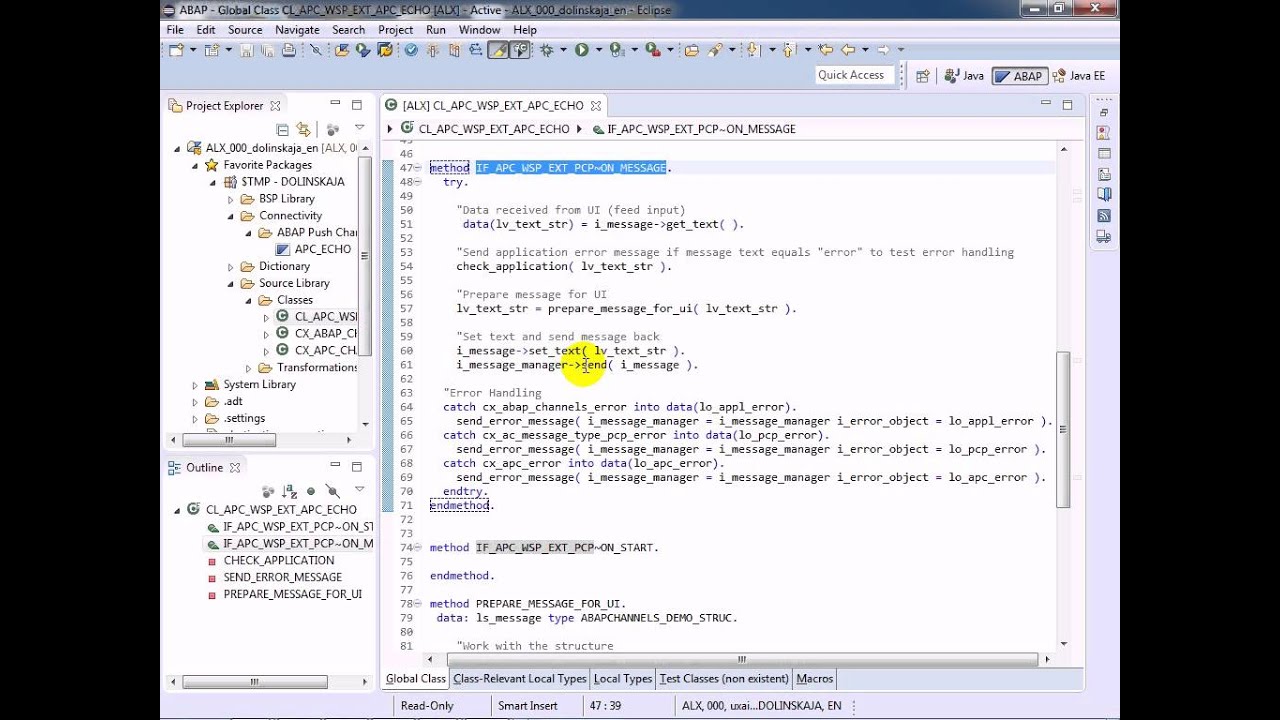Minimize the Project Explorer view

[x=336, y=104]
